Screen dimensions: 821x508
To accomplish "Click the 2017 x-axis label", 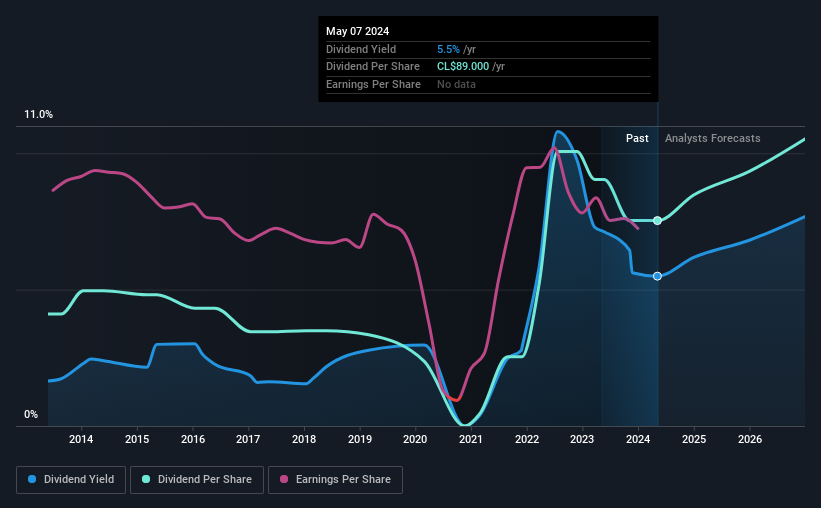I will [x=248, y=439].
